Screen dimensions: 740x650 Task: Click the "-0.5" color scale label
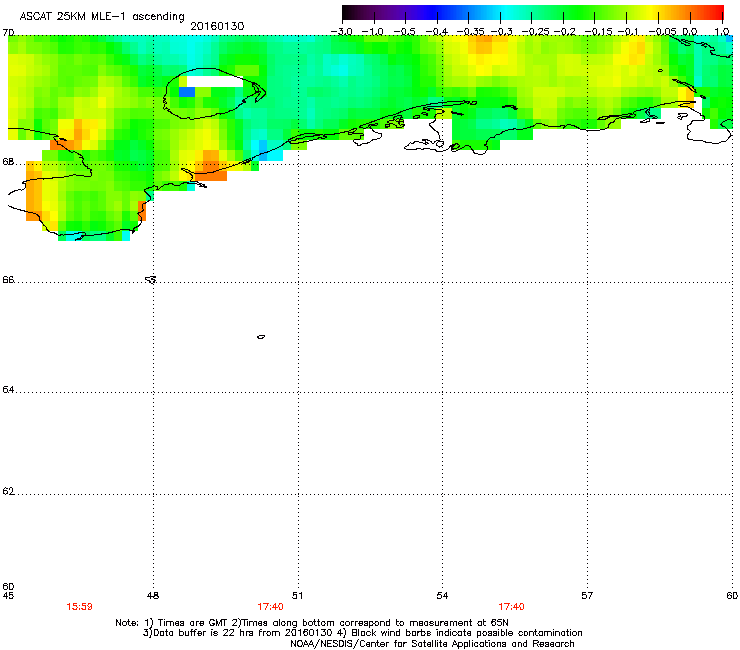(x=404, y=32)
